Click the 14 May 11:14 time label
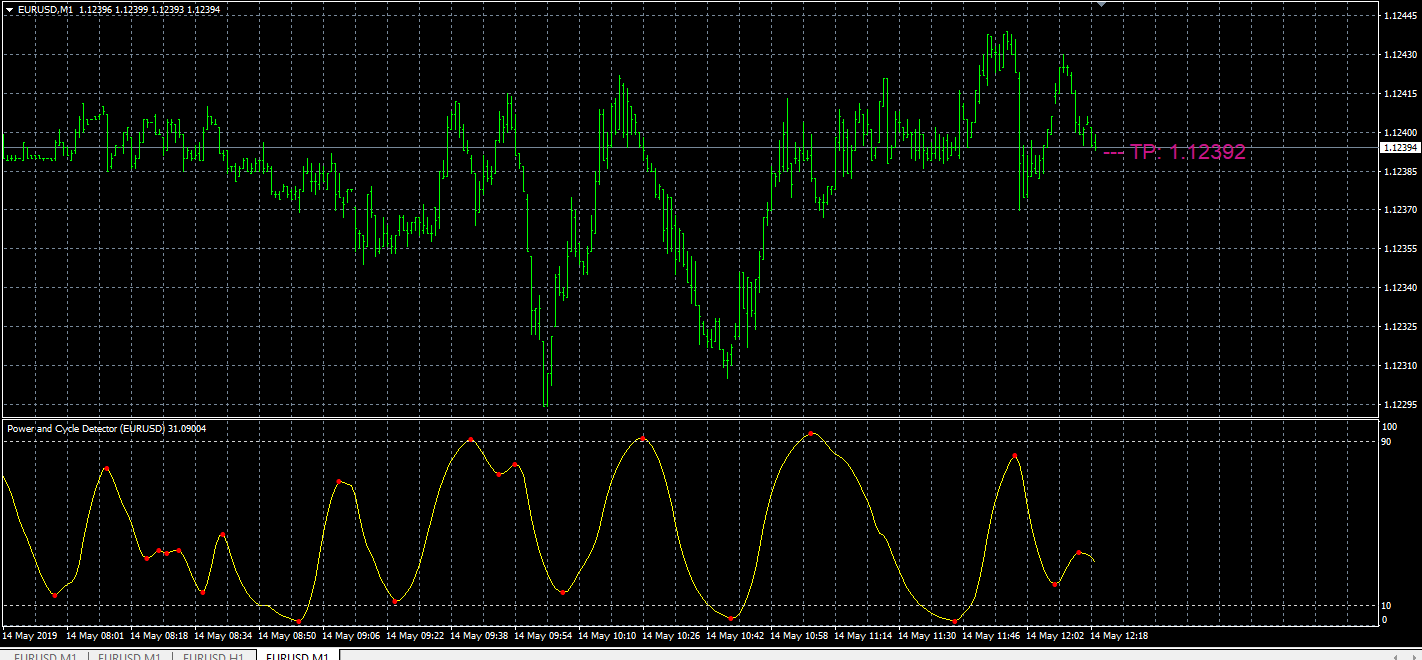The height and width of the screenshot is (660, 1422). point(863,636)
